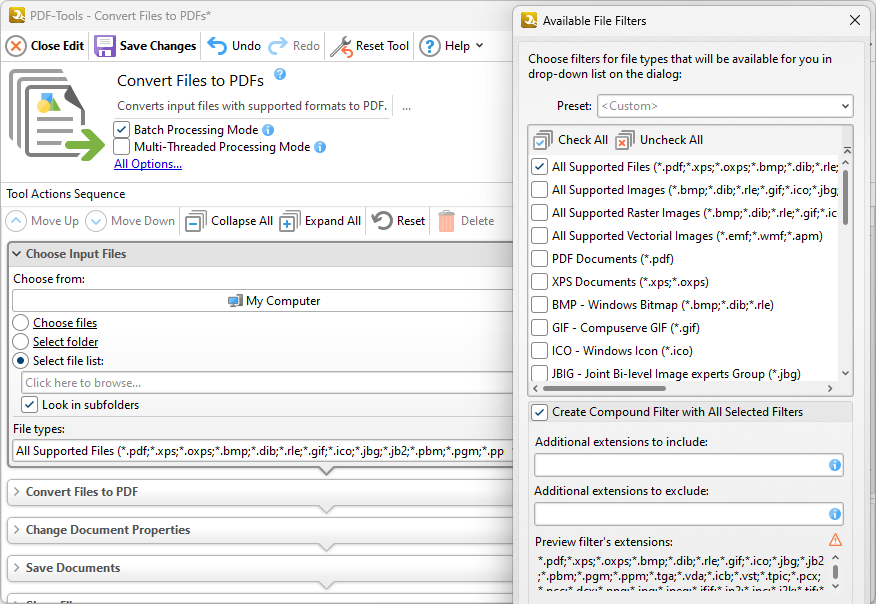The height and width of the screenshot is (604, 876).
Task: Click the filter list vertical scrollbar
Action: (846, 197)
